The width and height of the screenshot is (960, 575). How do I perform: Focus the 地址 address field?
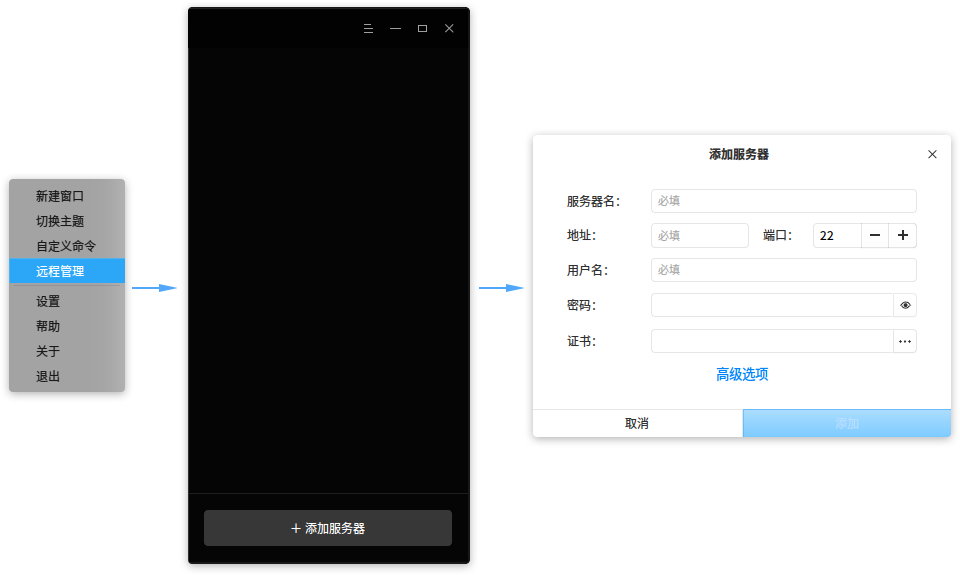pyautogui.click(x=699, y=235)
